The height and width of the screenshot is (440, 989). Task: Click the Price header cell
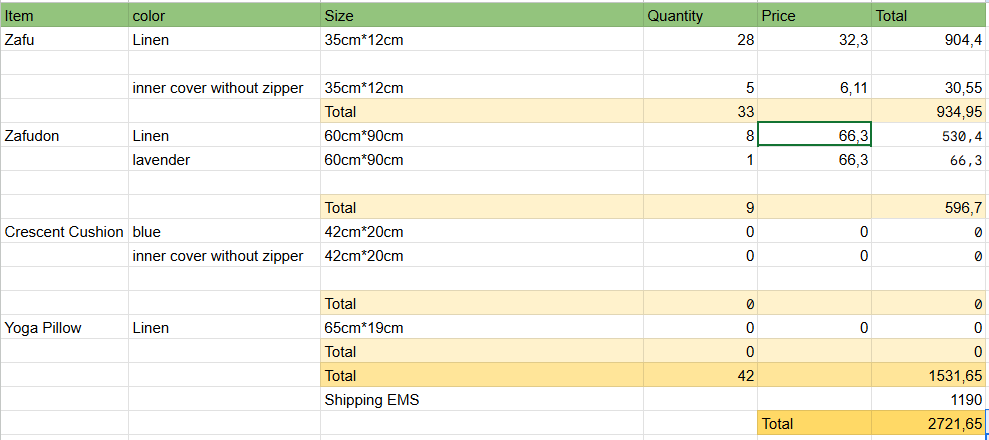point(814,15)
